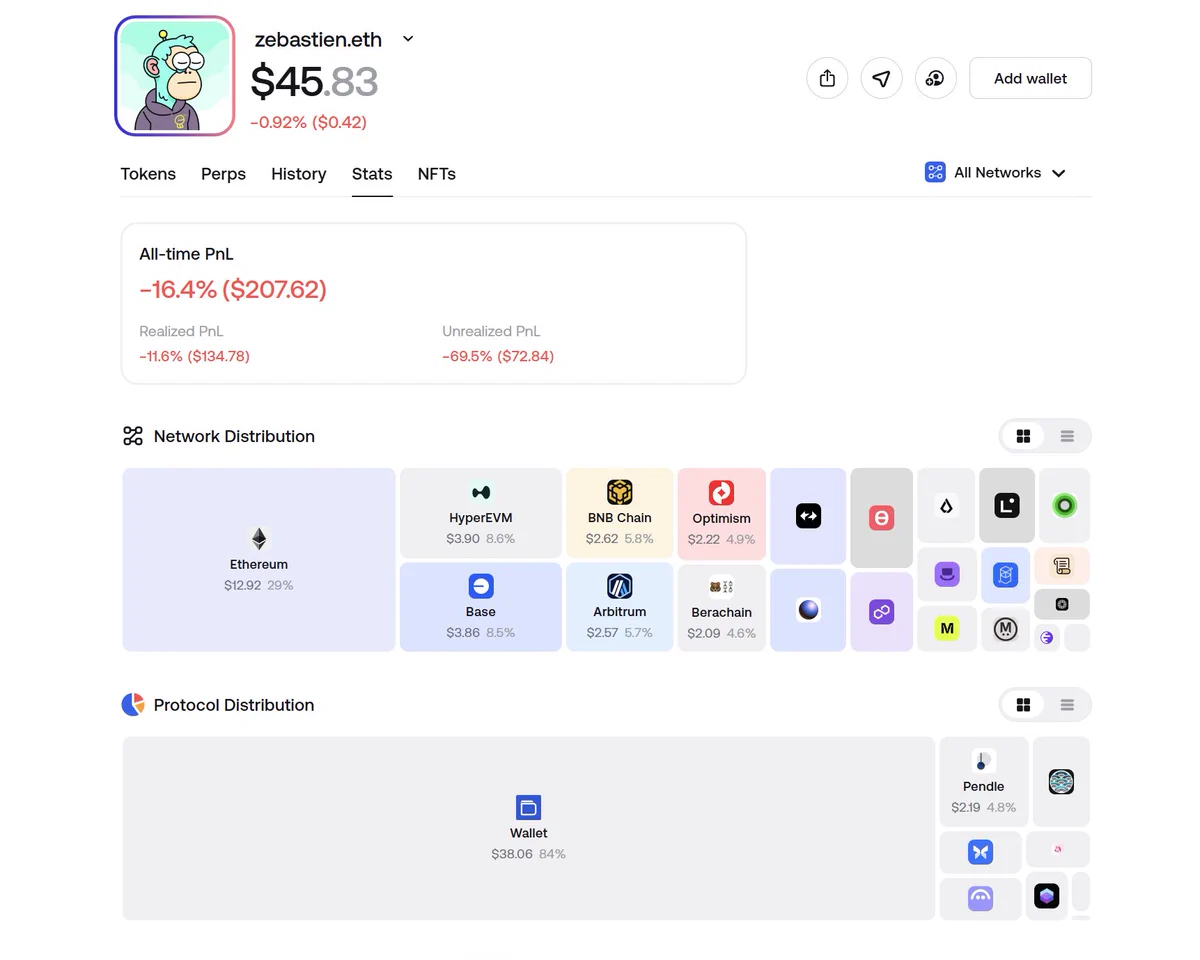Click the -0.92% ($0.42) daily change
This screenshot has width=1200, height=960.
click(308, 122)
